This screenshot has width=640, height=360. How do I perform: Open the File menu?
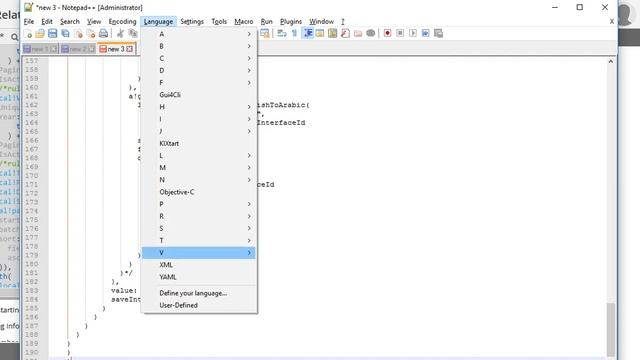(x=29, y=22)
